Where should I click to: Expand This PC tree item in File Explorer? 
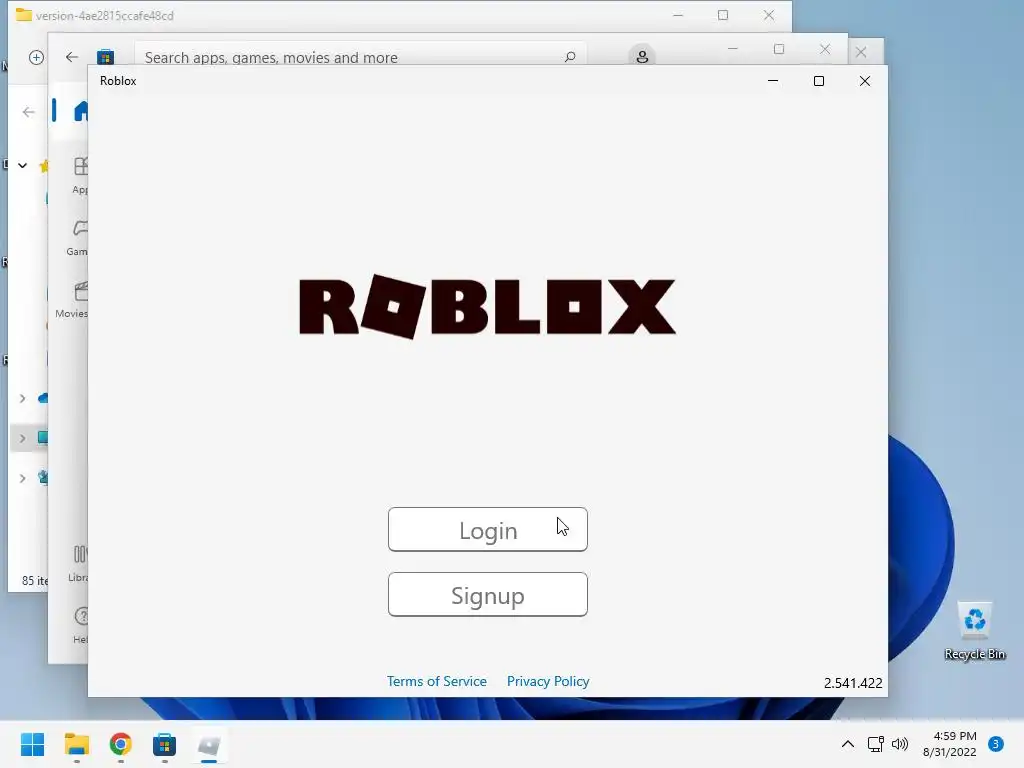(22, 438)
